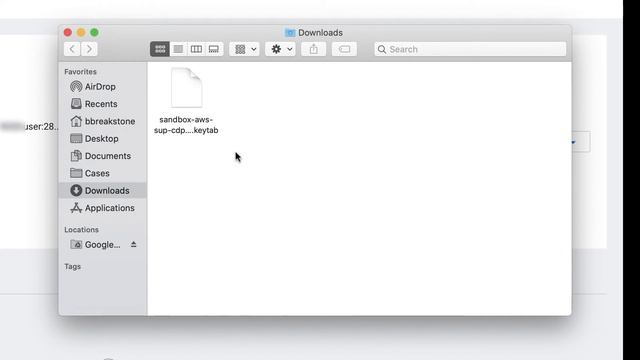Open Desktop in the sidebar
The width and height of the screenshot is (640, 360).
103,139
